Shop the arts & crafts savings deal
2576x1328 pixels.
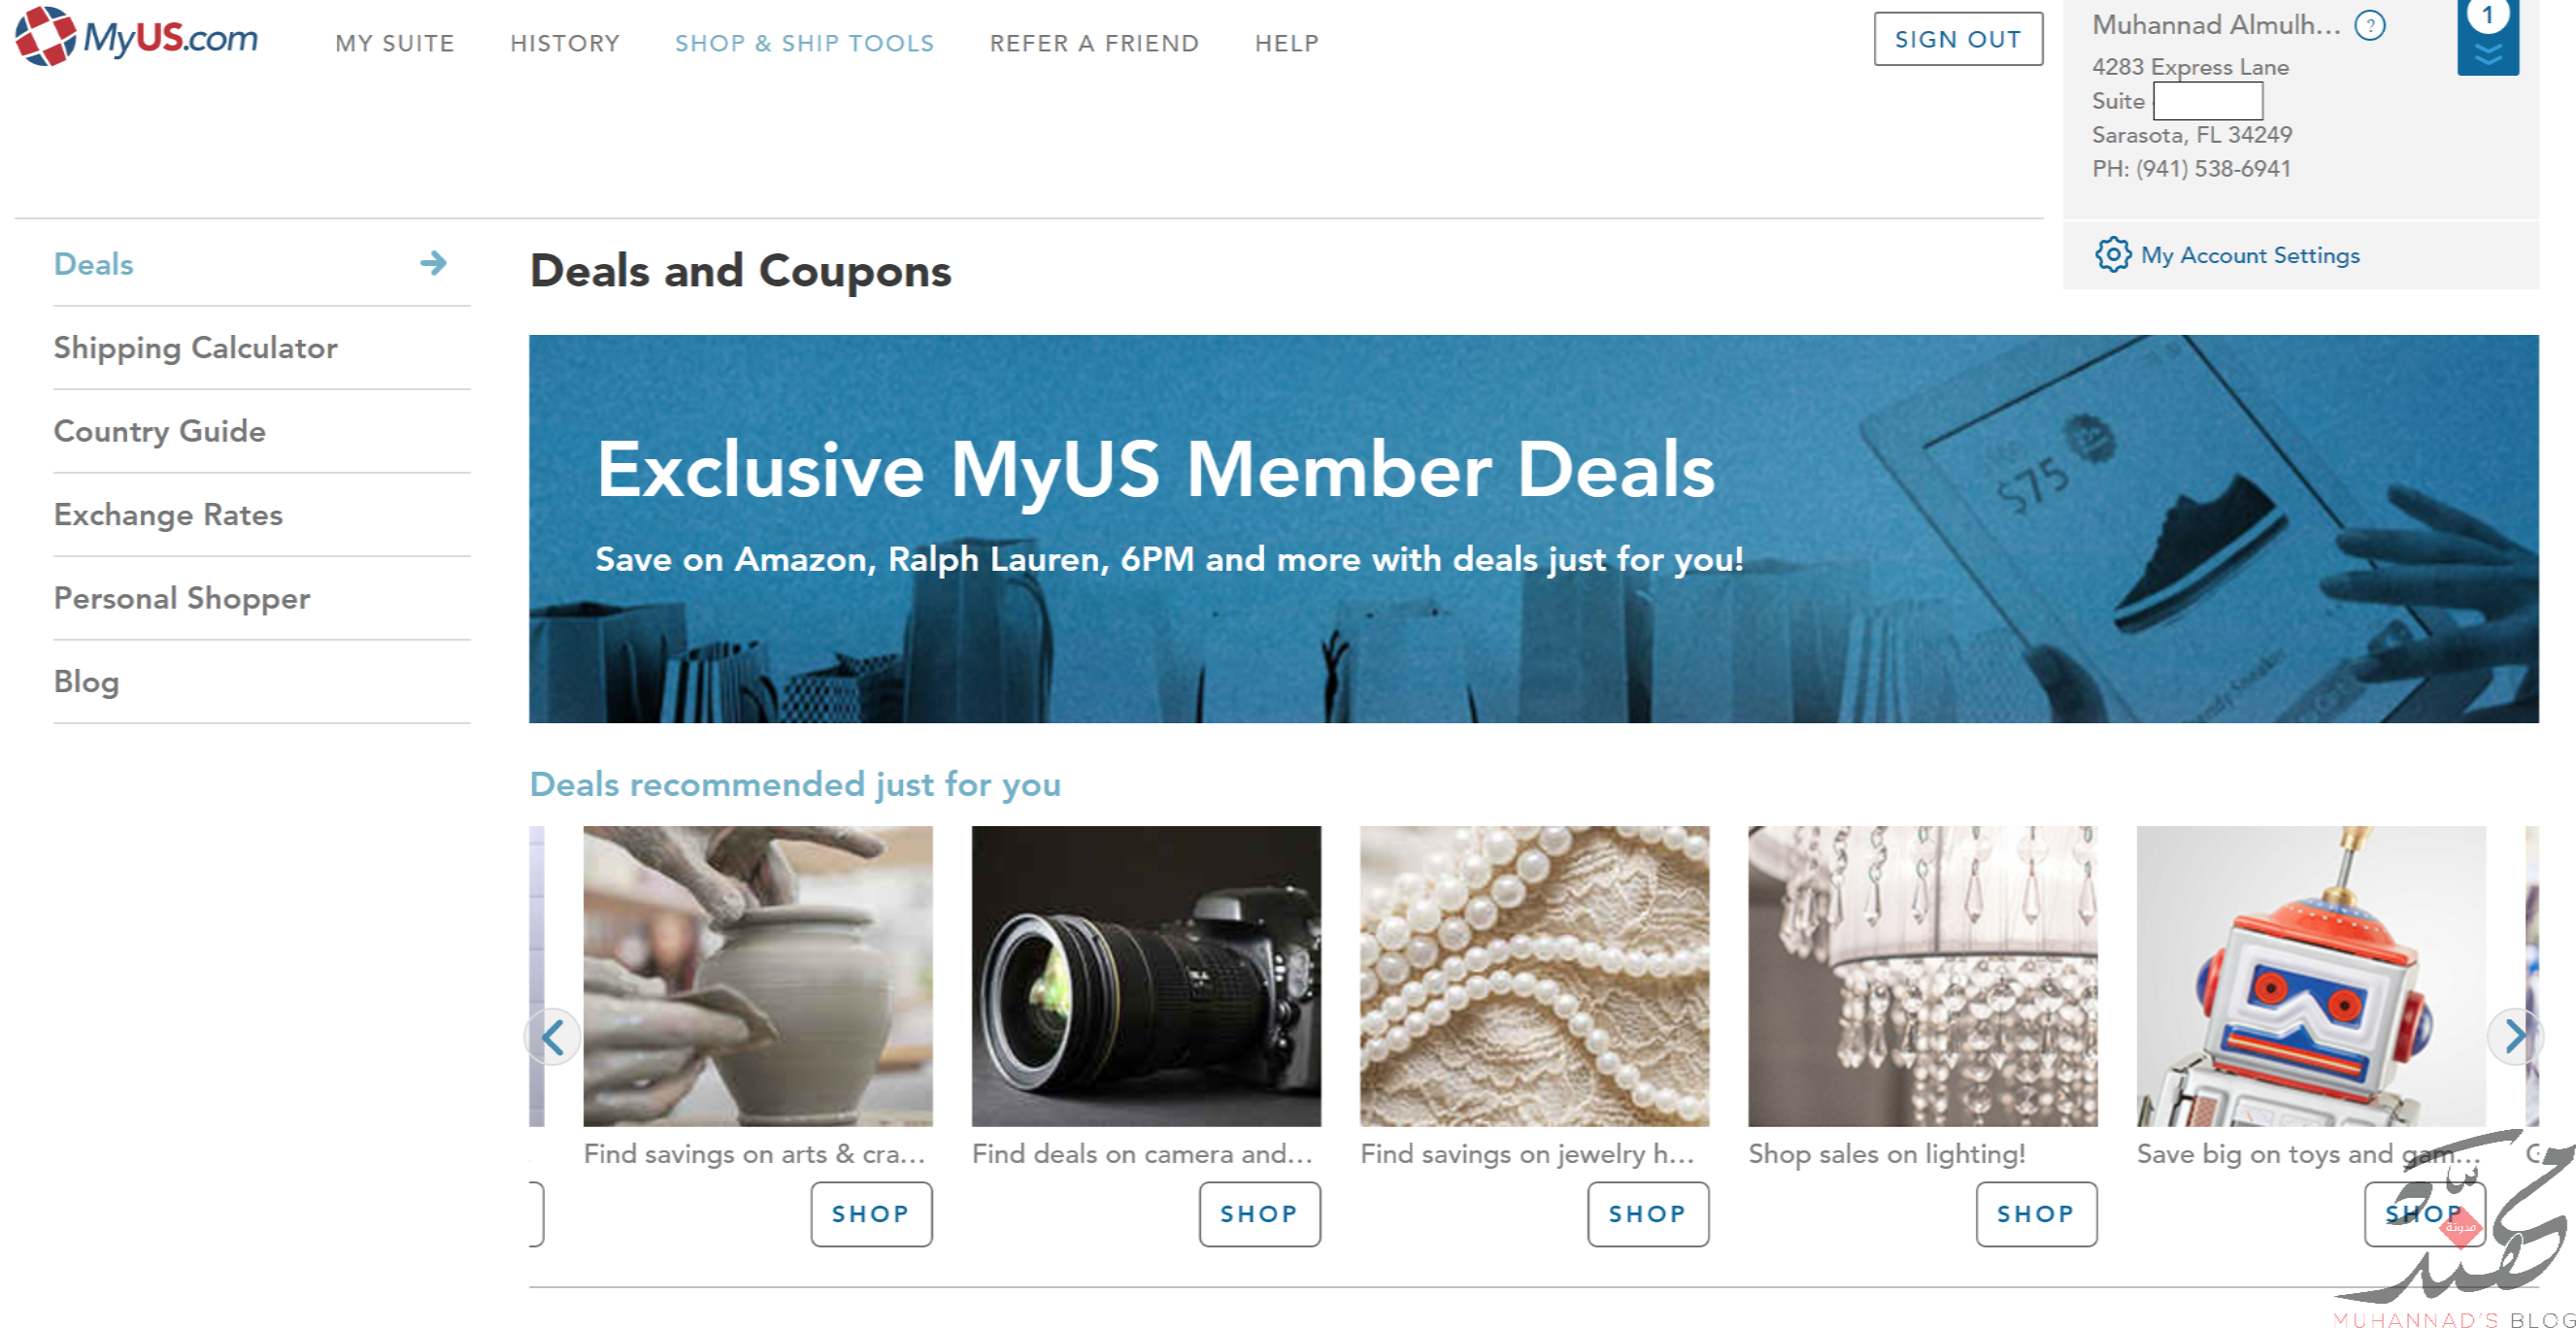(871, 1213)
